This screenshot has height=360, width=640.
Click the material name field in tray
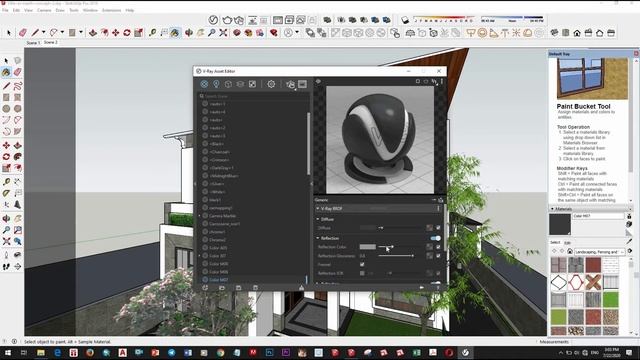[x=598, y=216]
